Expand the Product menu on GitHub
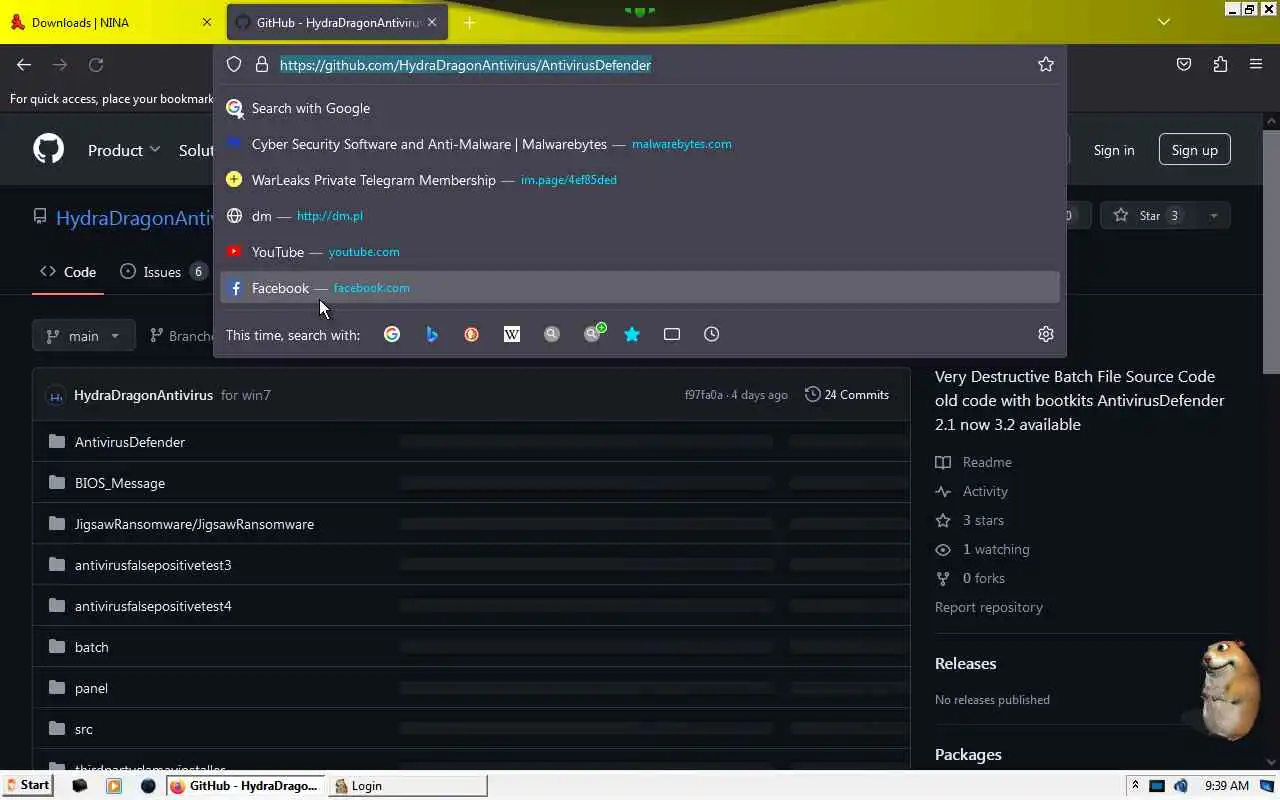 click(x=124, y=150)
